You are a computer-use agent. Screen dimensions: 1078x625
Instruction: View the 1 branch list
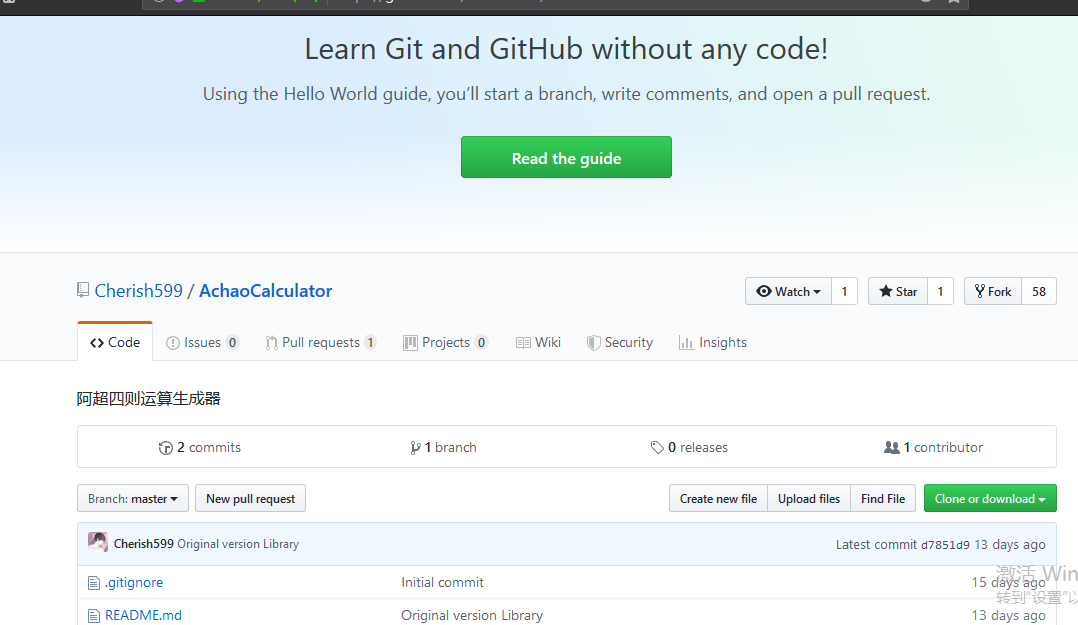click(443, 448)
